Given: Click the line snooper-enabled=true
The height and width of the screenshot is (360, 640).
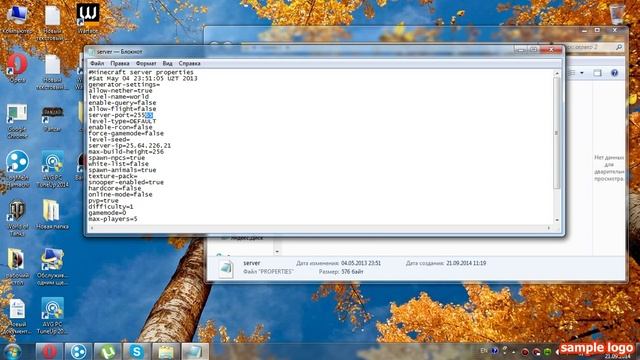Looking at the screenshot, I should pyautogui.click(x=126, y=182).
